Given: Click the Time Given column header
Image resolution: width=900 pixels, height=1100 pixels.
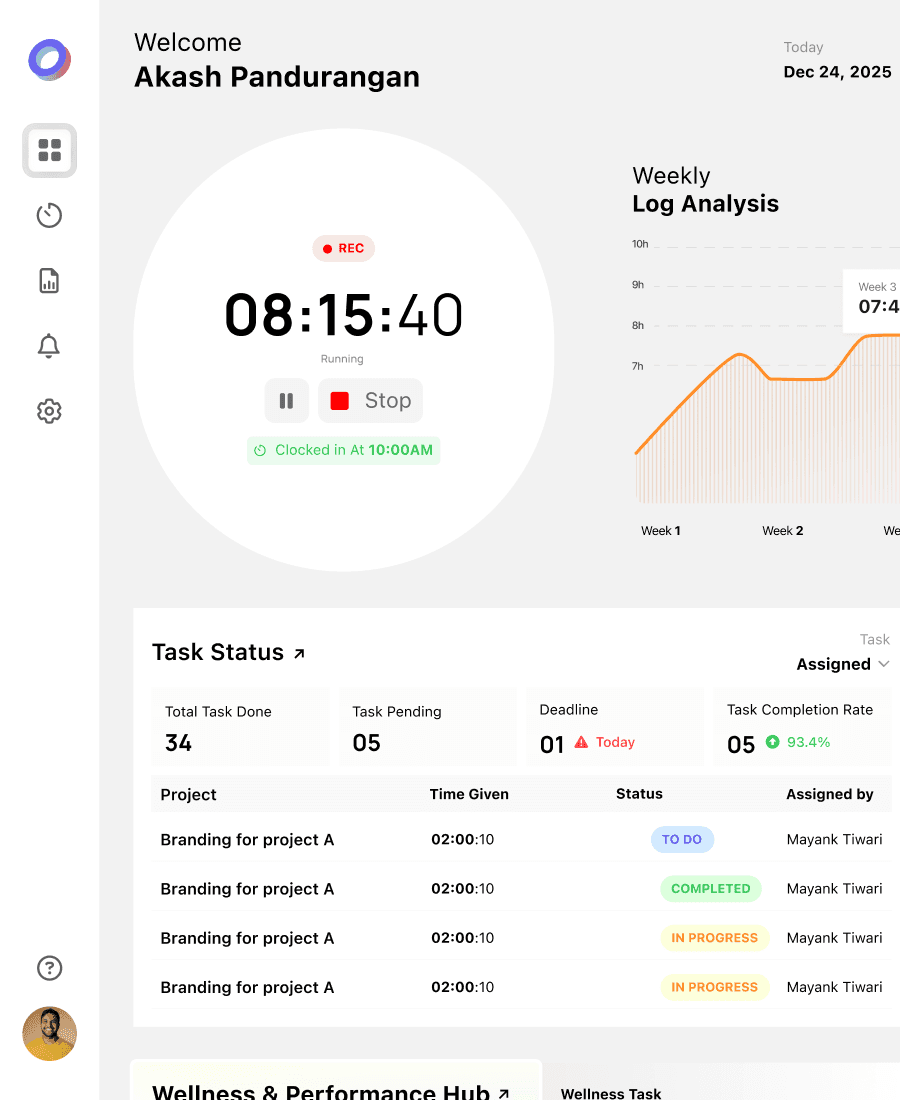Looking at the screenshot, I should (x=469, y=794).
